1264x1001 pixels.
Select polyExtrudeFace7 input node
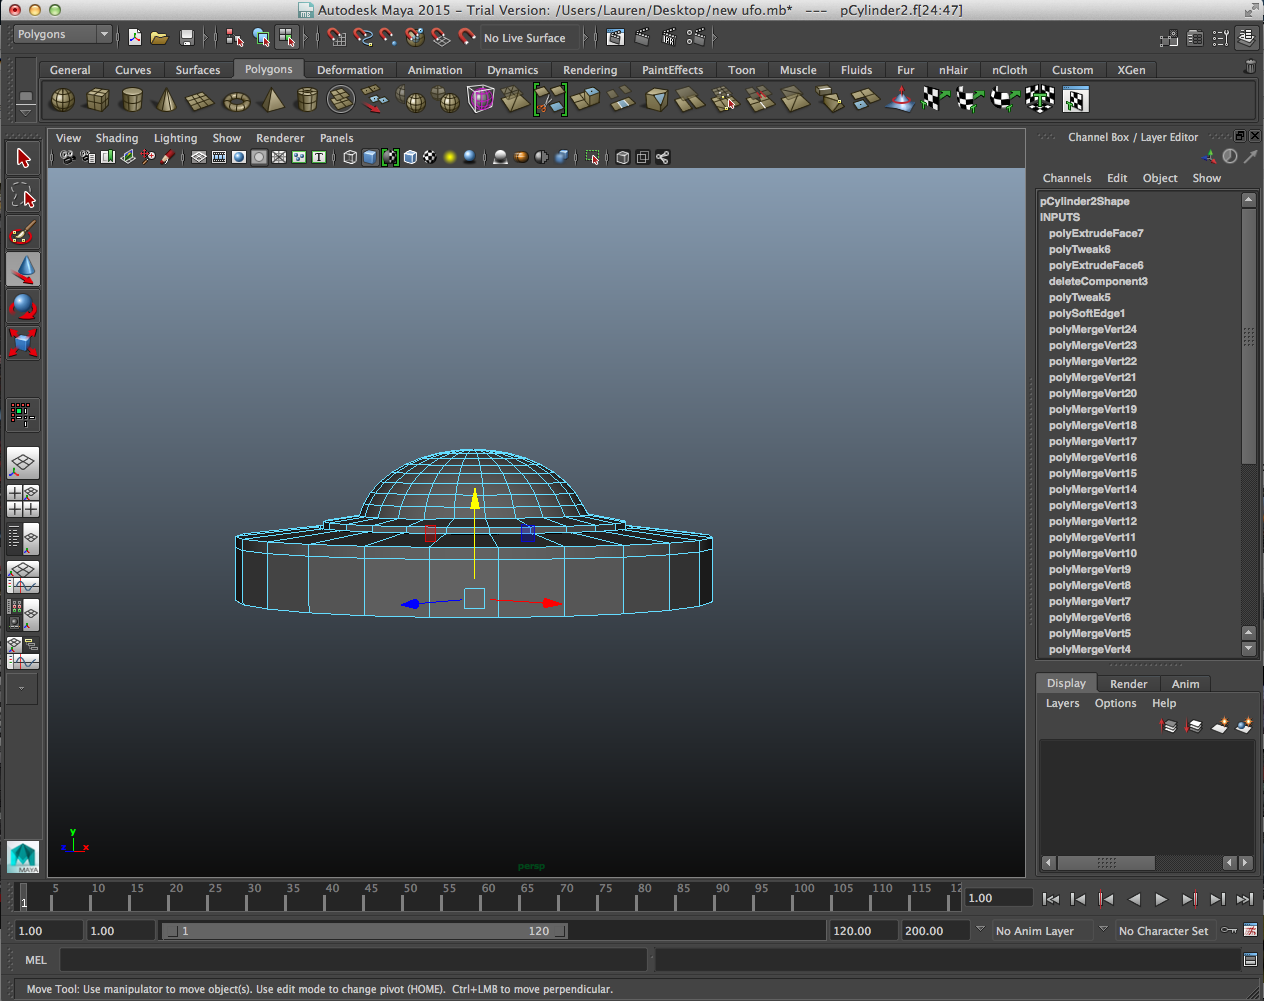point(1096,233)
